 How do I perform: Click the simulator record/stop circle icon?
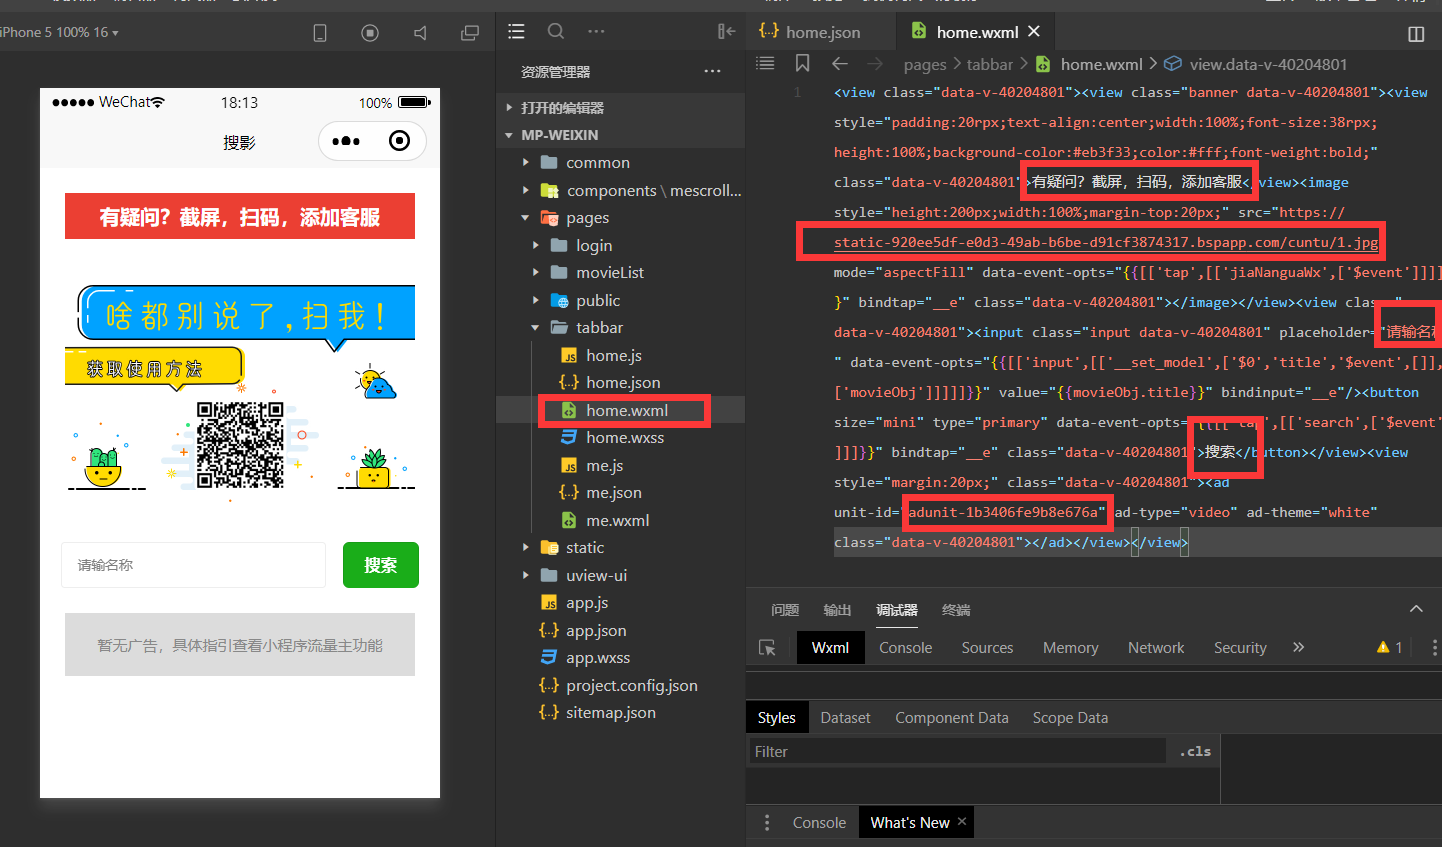click(370, 33)
